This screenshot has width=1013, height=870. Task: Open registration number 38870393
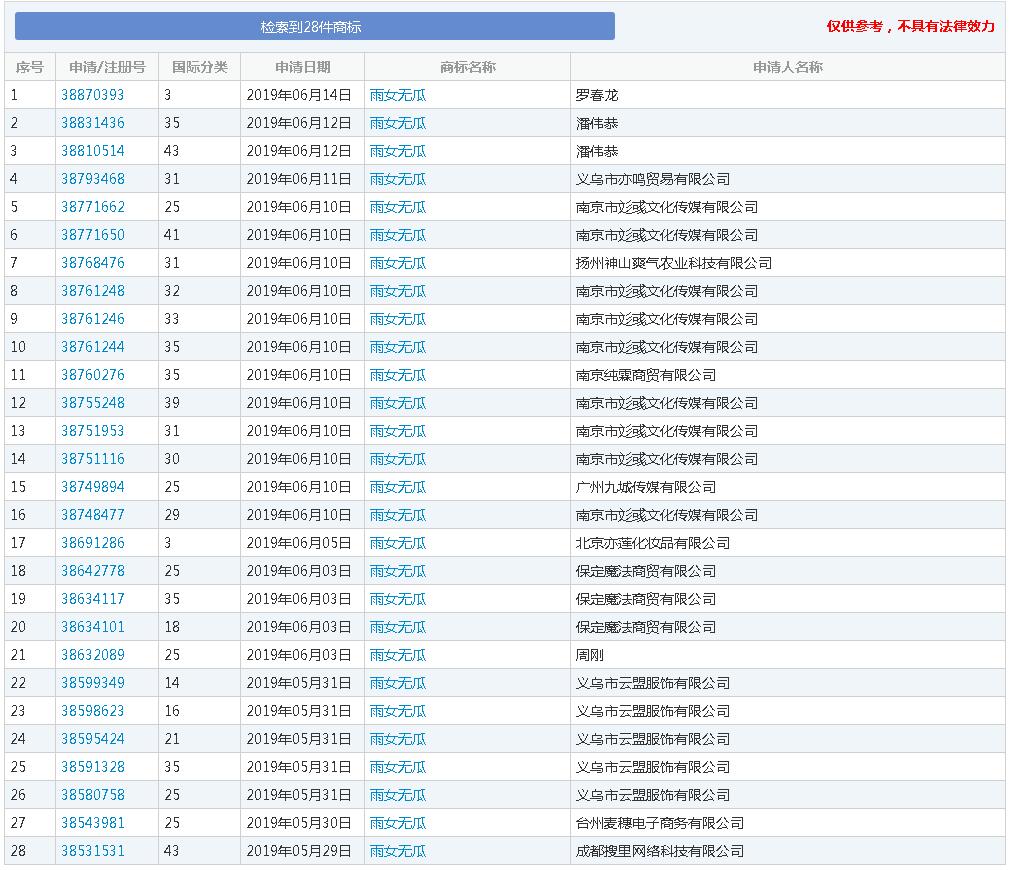tap(93, 95)
